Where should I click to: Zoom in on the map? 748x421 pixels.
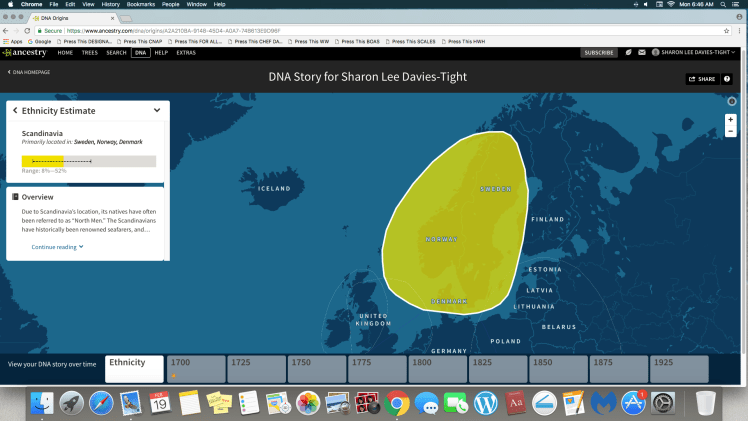[731, 119]
